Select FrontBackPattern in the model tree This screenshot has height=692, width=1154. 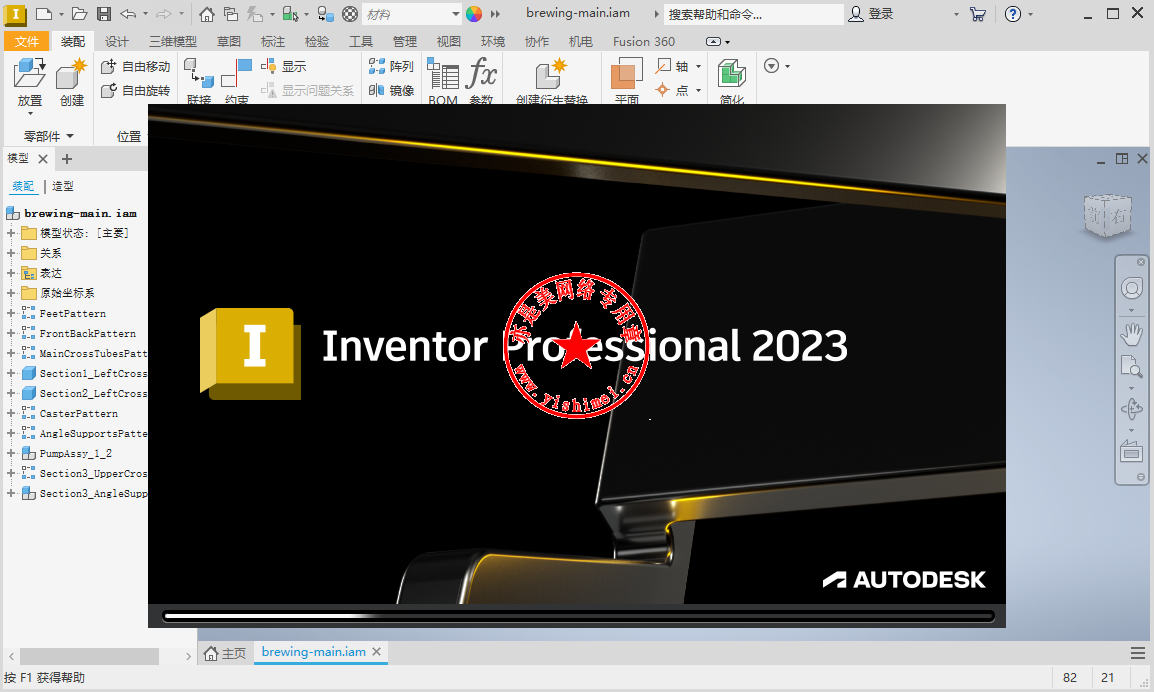88,333
